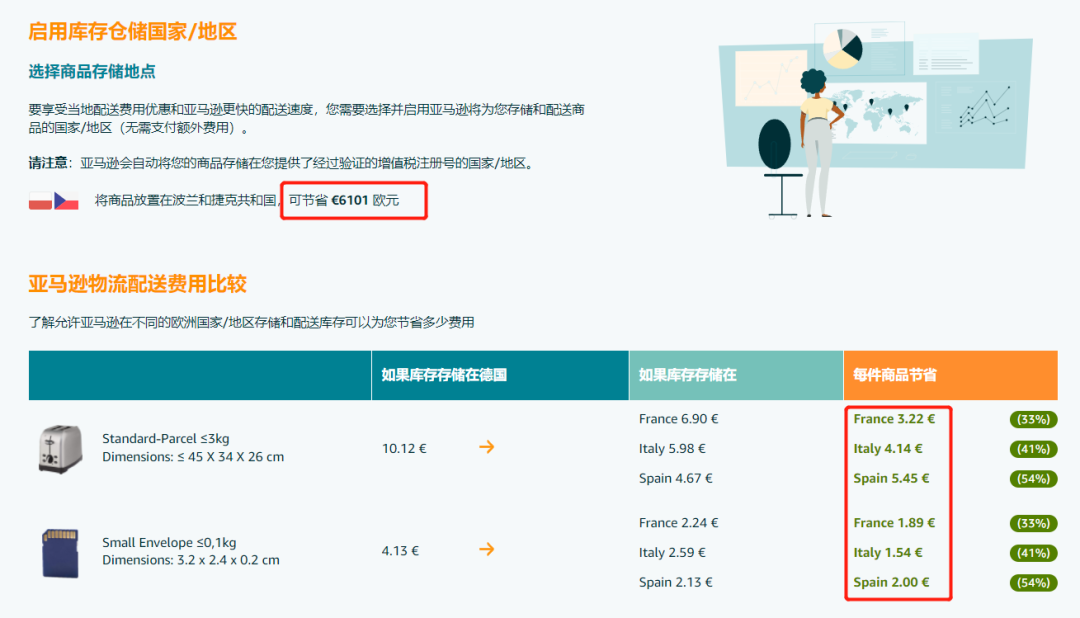The width and height of the screenshot is (1080, 618).
Task: Click the Dimensions ≤ 45 X 34 X 26 cm text
Action: pyautogui.click(x=193, y=457)
